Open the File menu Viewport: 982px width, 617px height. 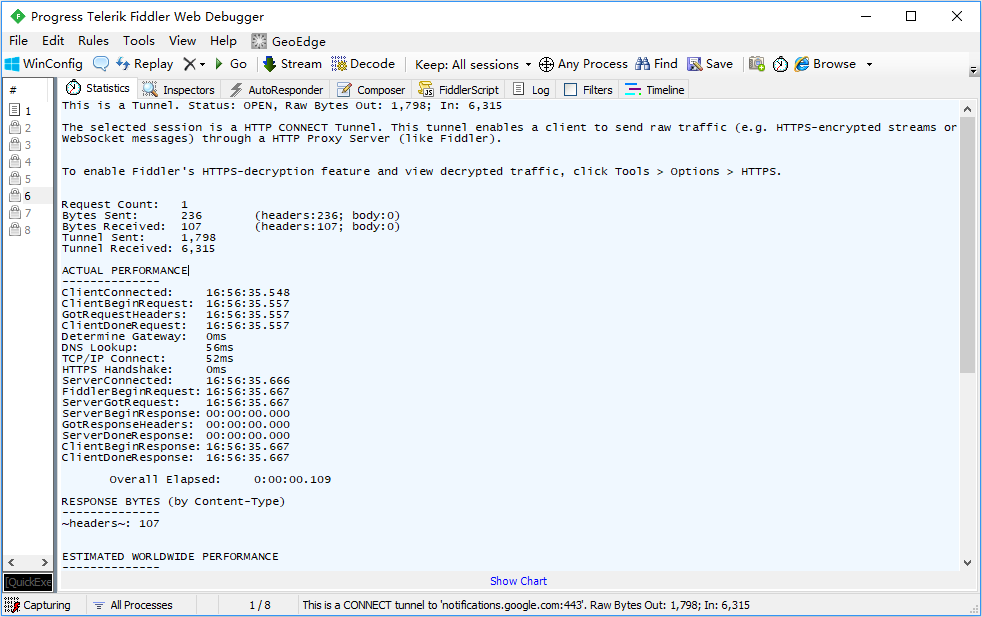(x=19, y=41)
